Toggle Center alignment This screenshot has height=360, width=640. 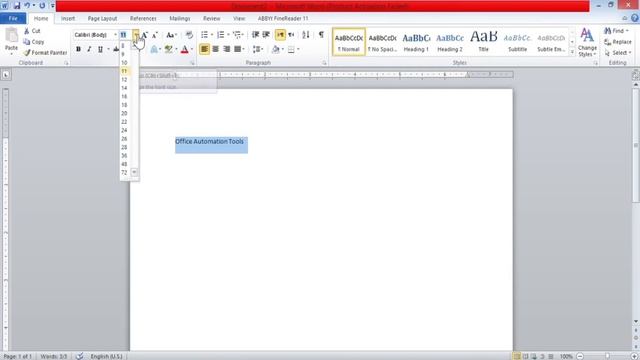click(x=216, y=49)
